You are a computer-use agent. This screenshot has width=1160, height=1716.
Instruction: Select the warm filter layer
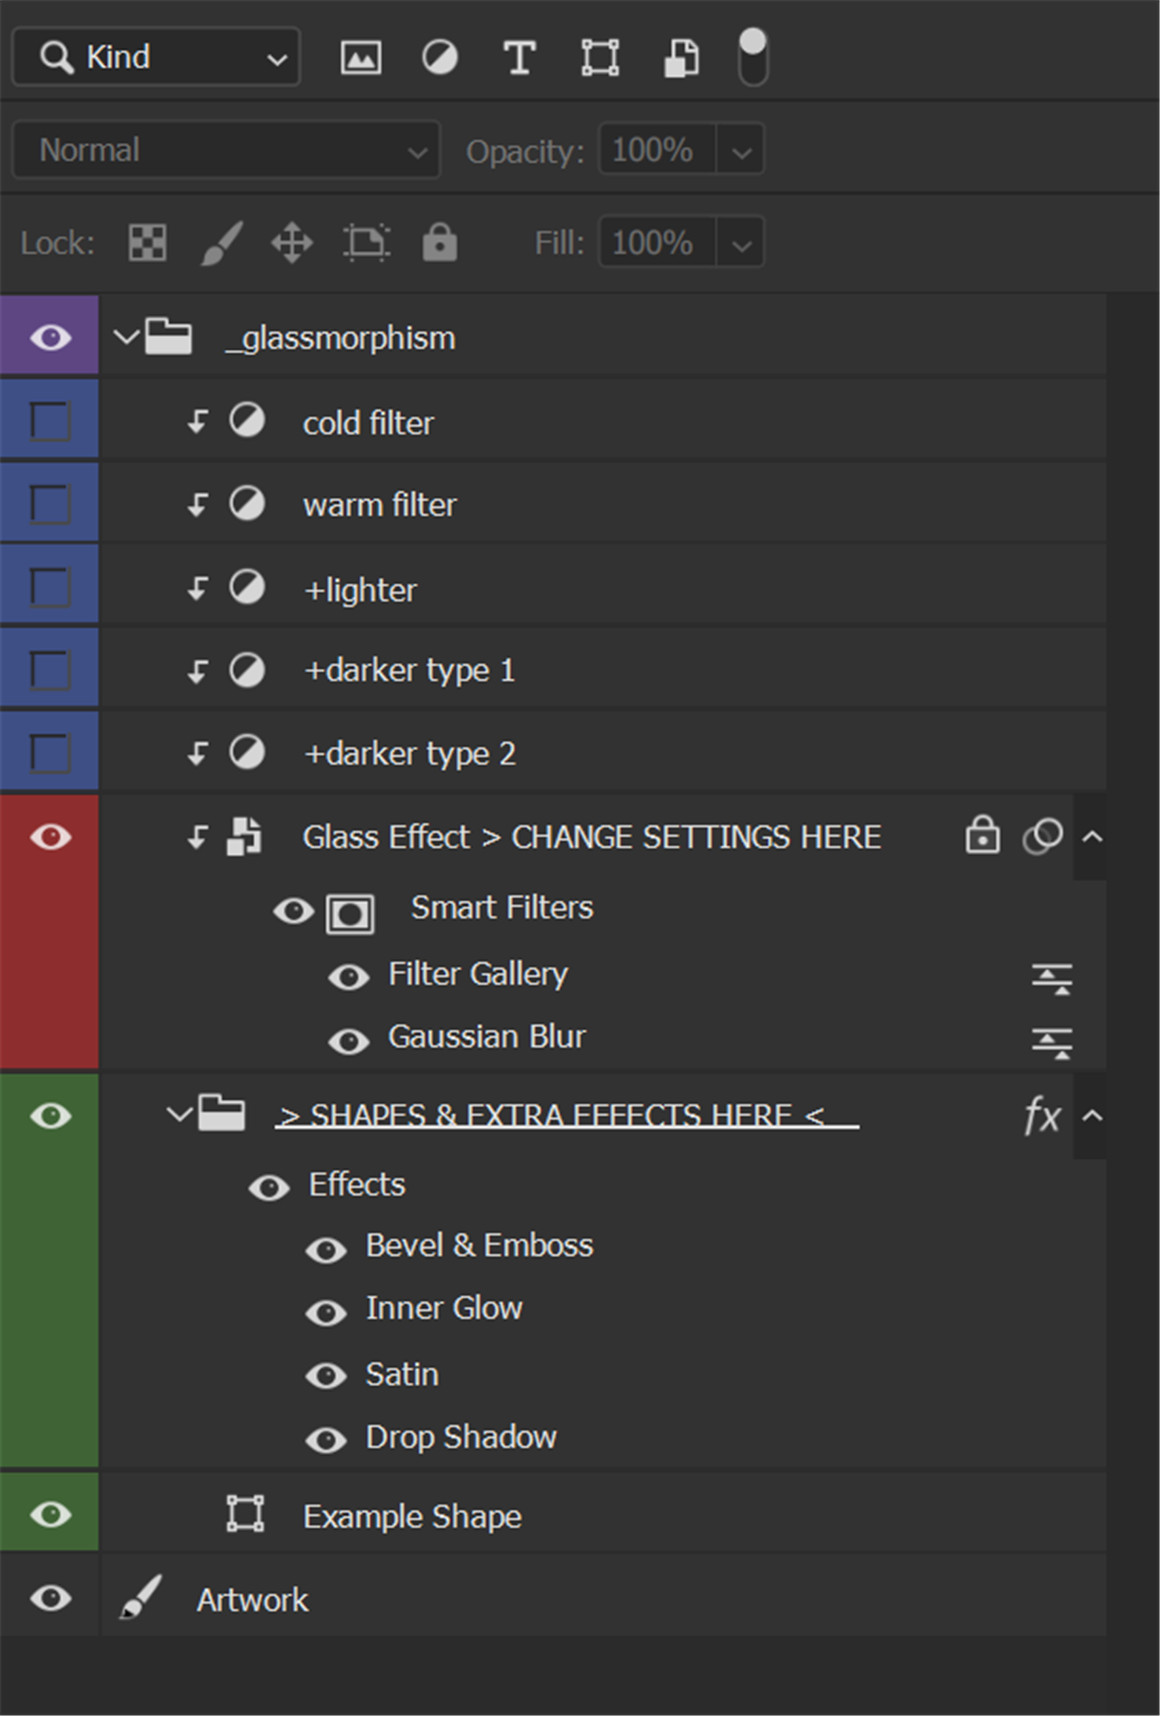380,505
